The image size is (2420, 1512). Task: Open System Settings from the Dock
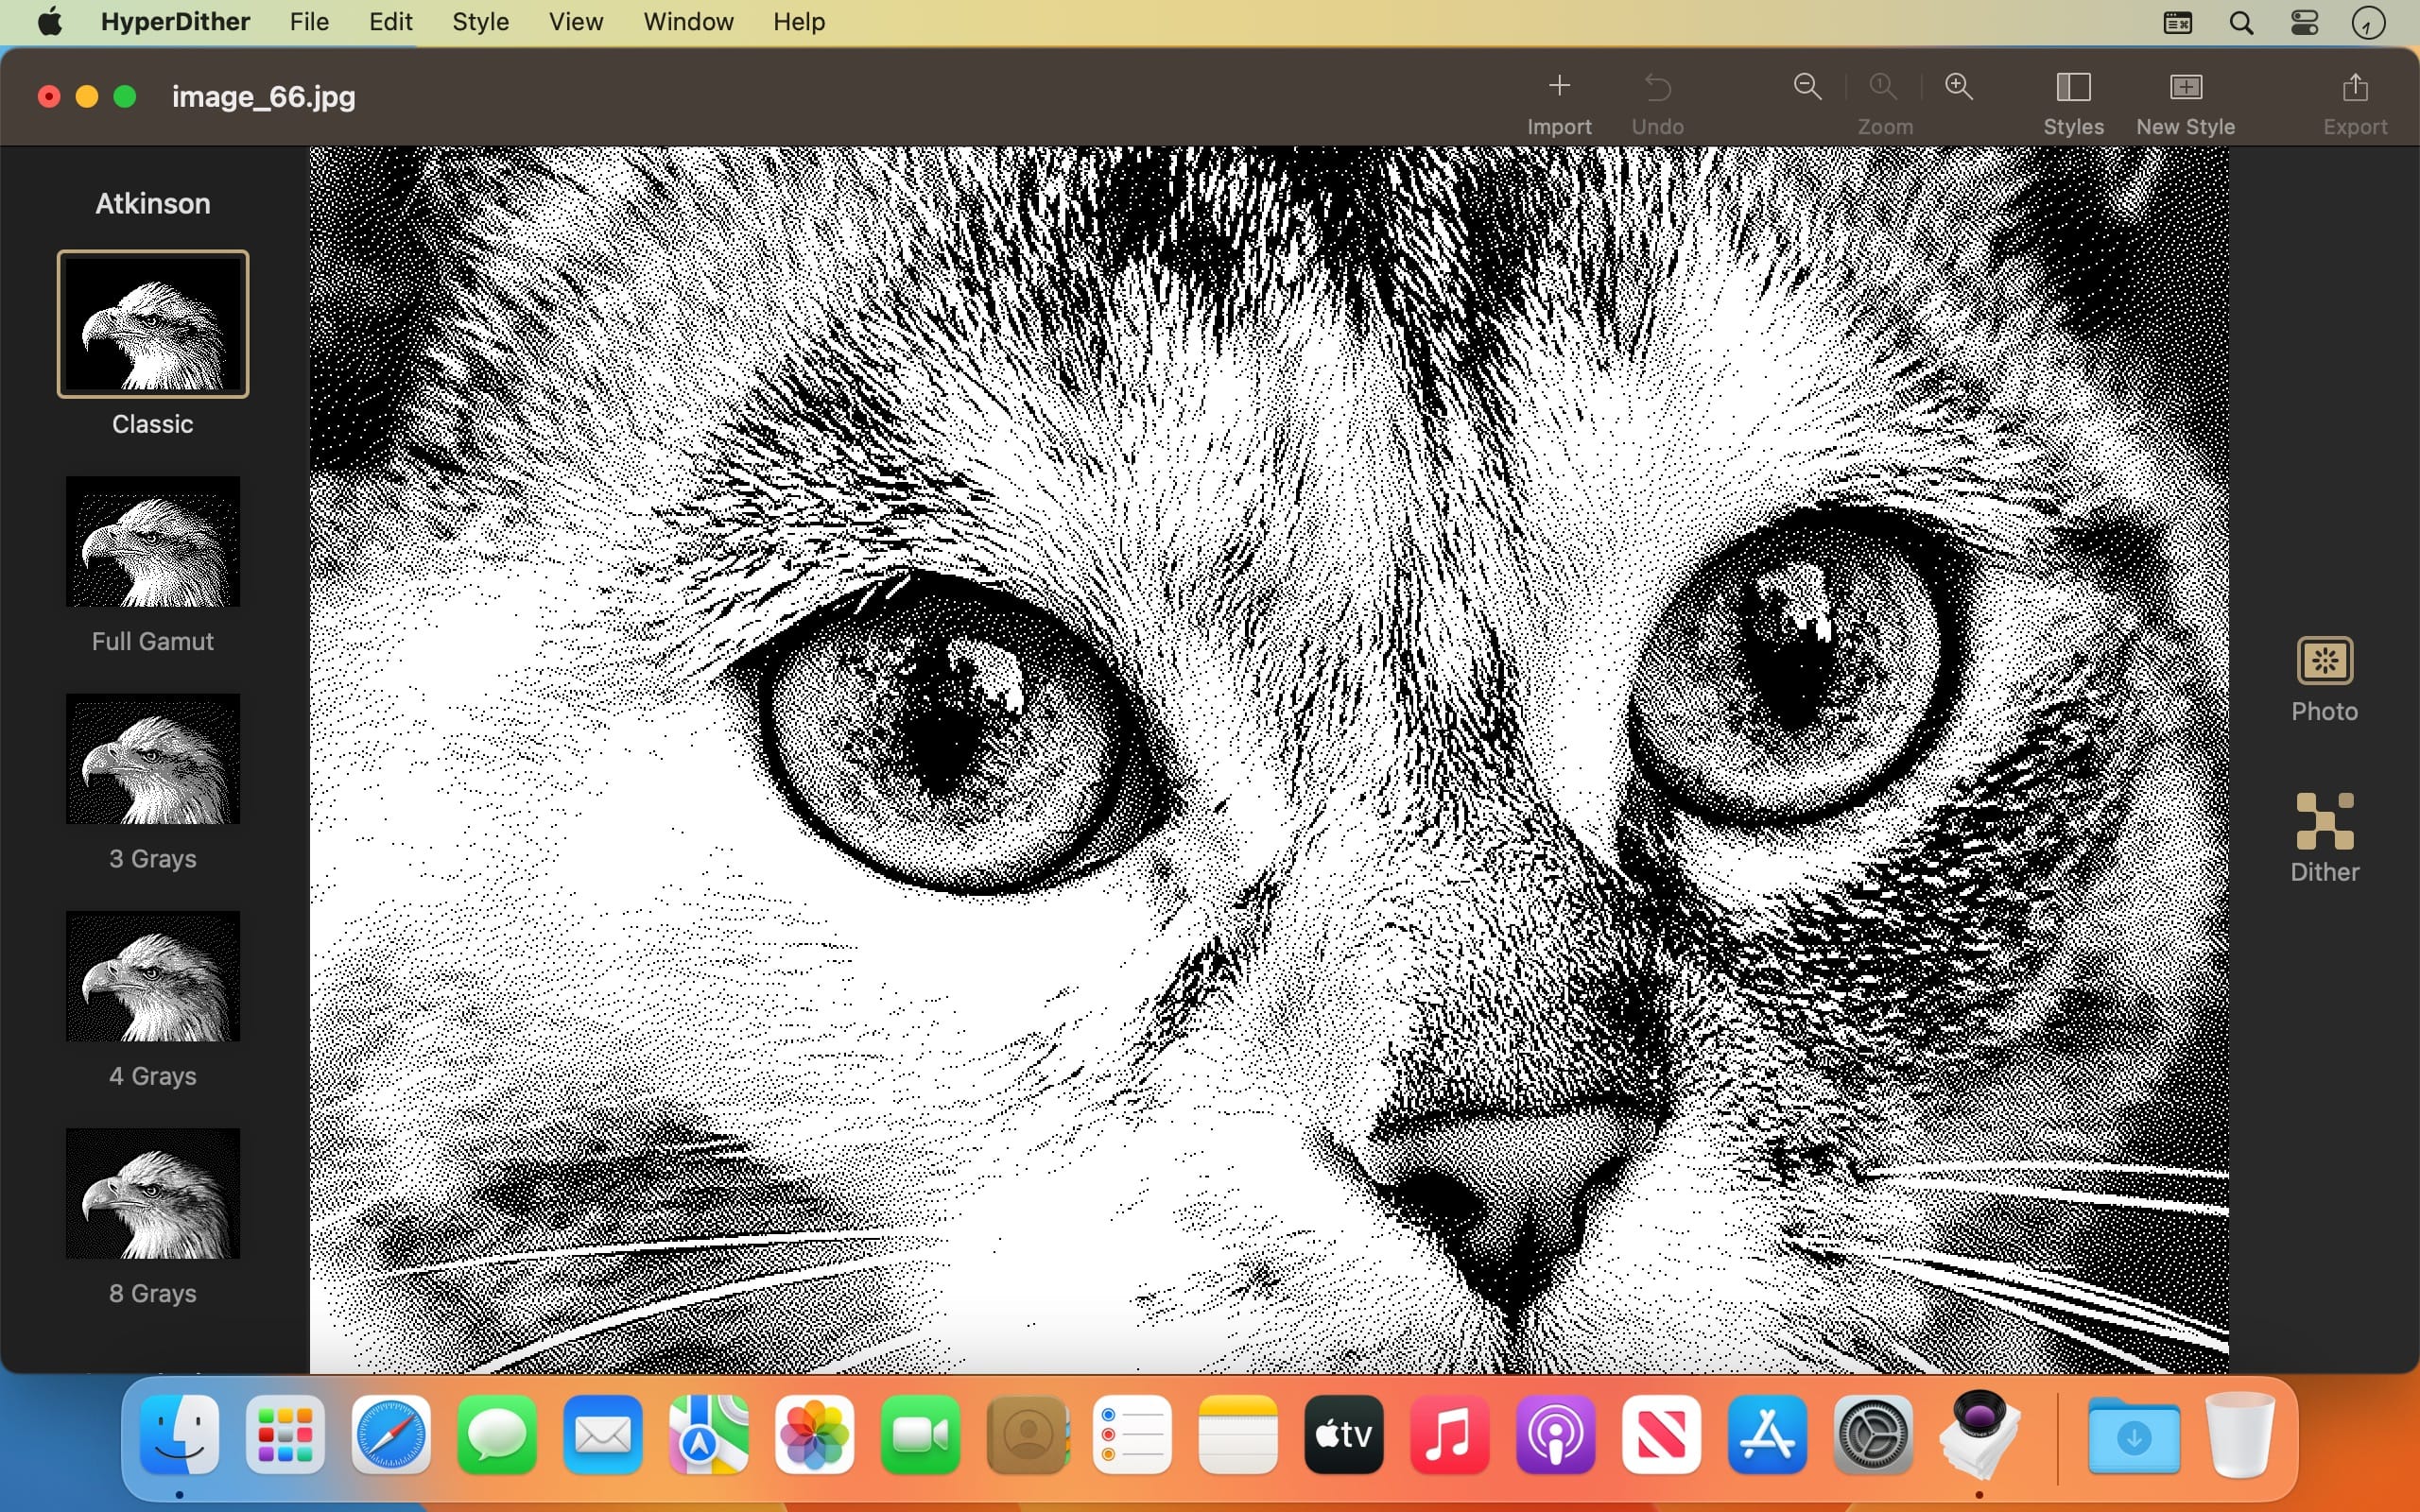[x=1874, y=1434]
